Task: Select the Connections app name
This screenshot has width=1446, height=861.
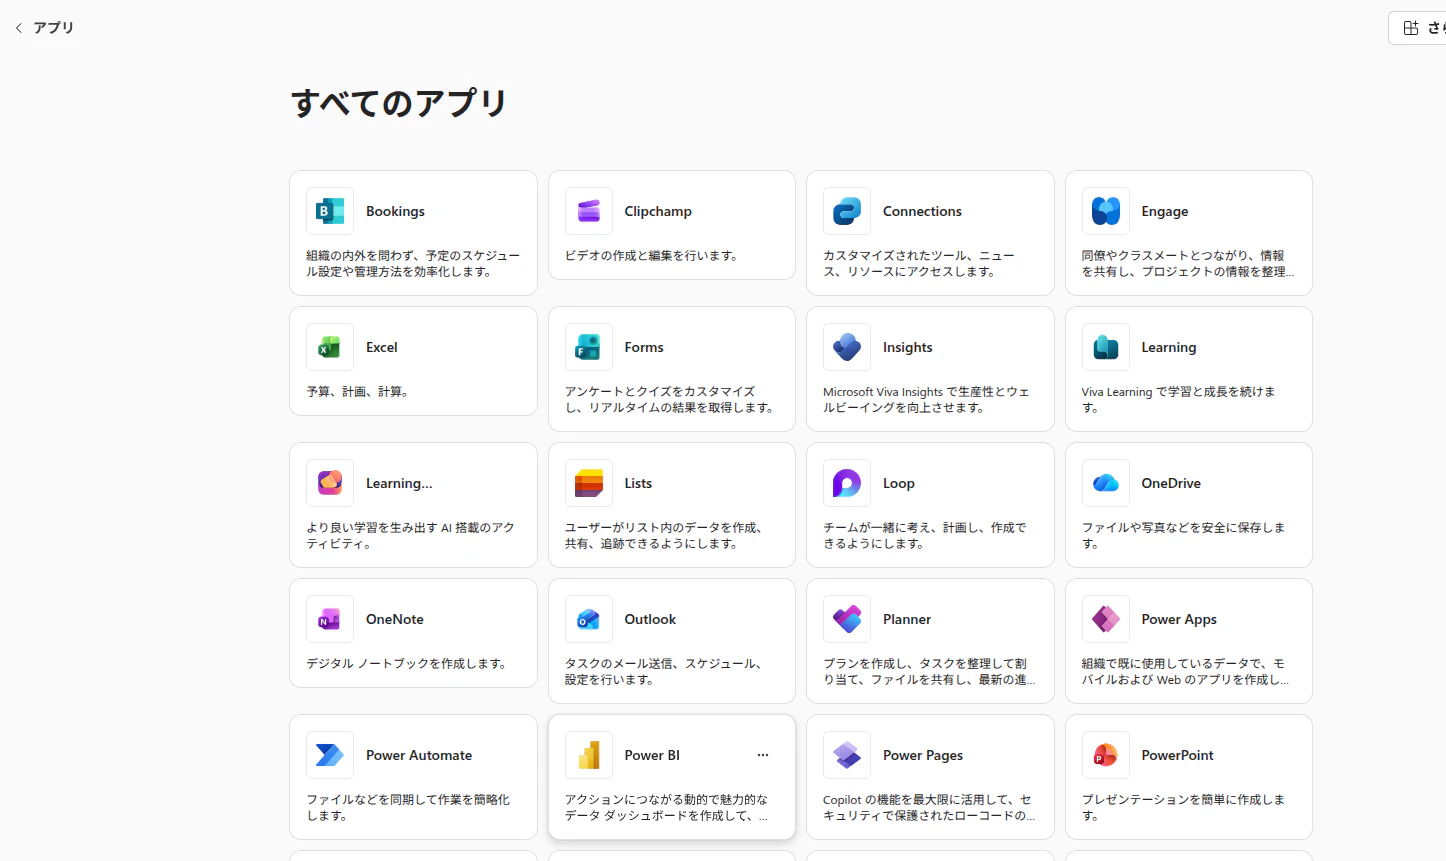Action: coord(922,211)
